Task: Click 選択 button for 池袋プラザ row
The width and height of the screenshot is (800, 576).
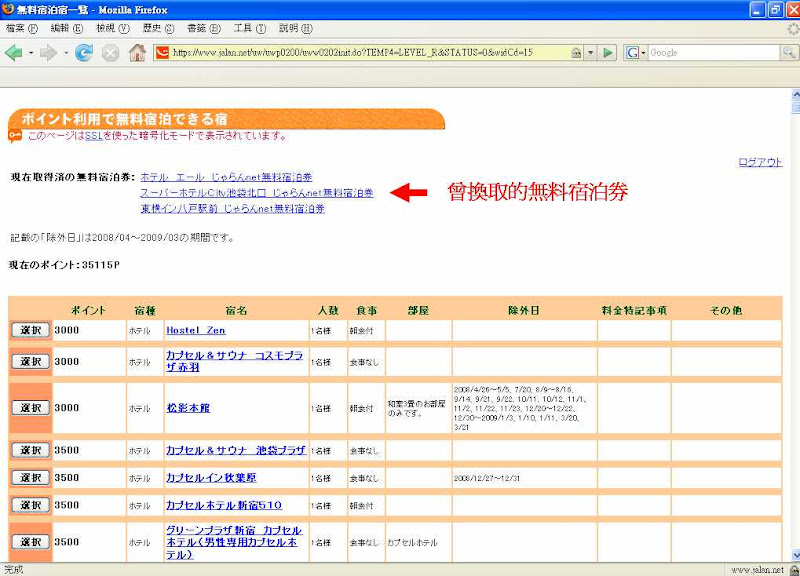Action: (x=31, y=450)
